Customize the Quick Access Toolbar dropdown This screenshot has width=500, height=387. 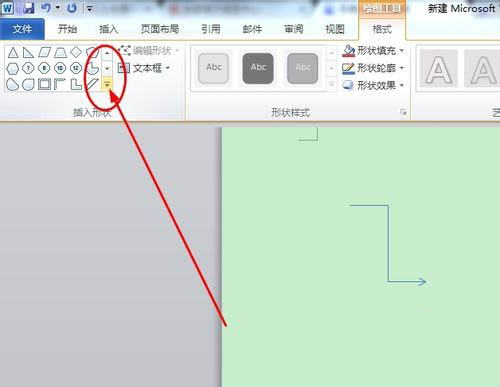(x=89, y=9)
